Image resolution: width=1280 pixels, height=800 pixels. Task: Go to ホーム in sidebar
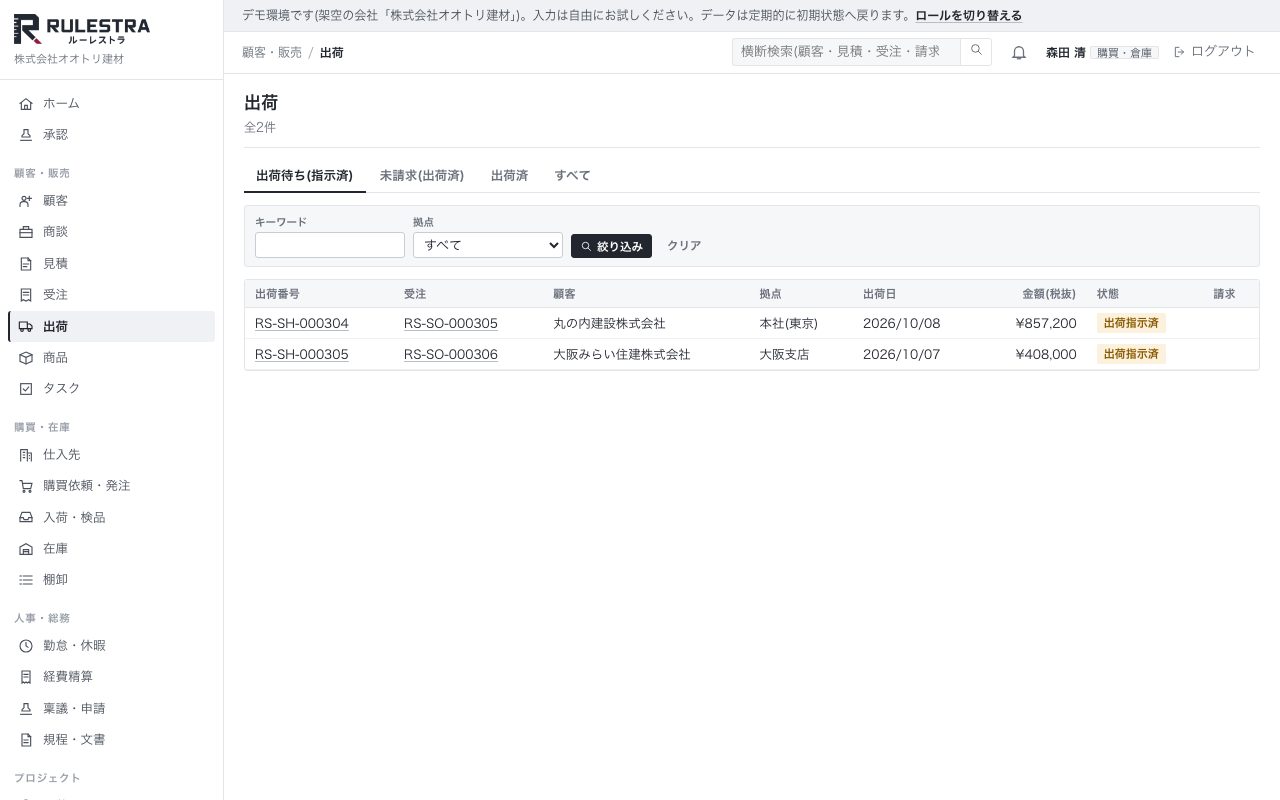coord(111,104)
